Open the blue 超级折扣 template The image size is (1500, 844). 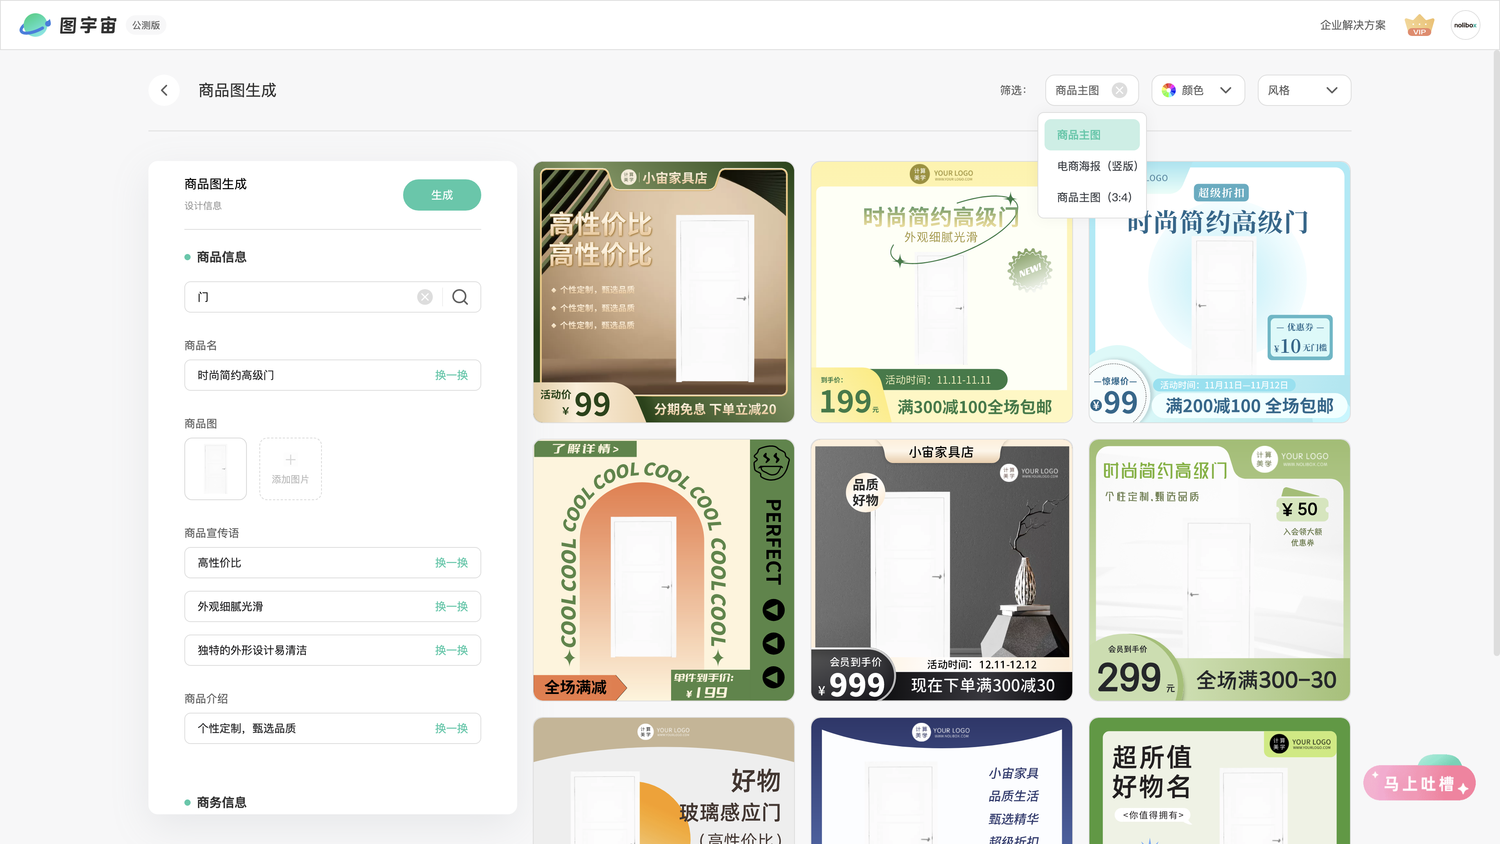1219,292
